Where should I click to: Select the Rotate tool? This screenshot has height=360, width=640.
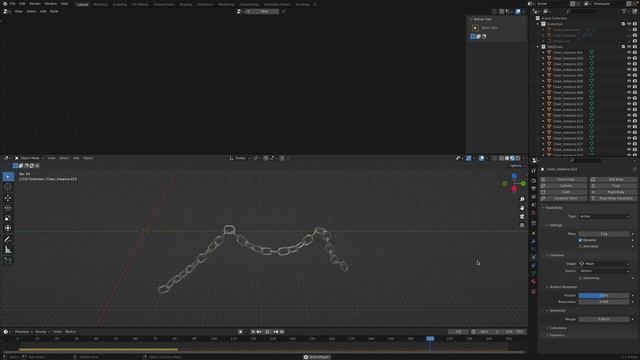tap(8, 208)
